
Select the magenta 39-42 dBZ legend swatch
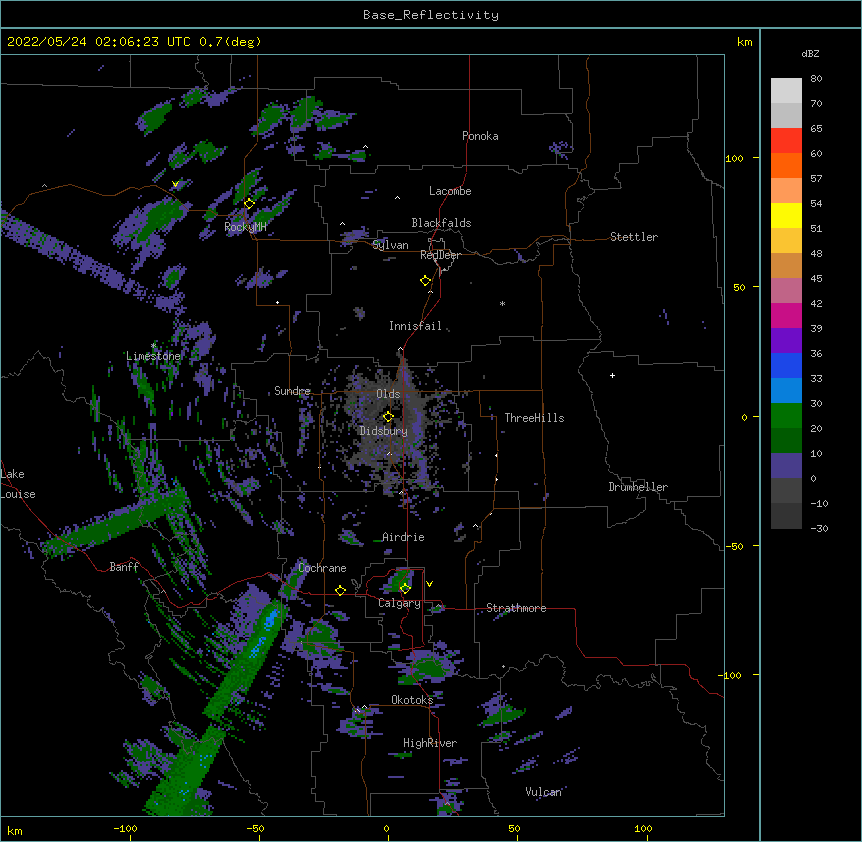[x=786, y=316]
